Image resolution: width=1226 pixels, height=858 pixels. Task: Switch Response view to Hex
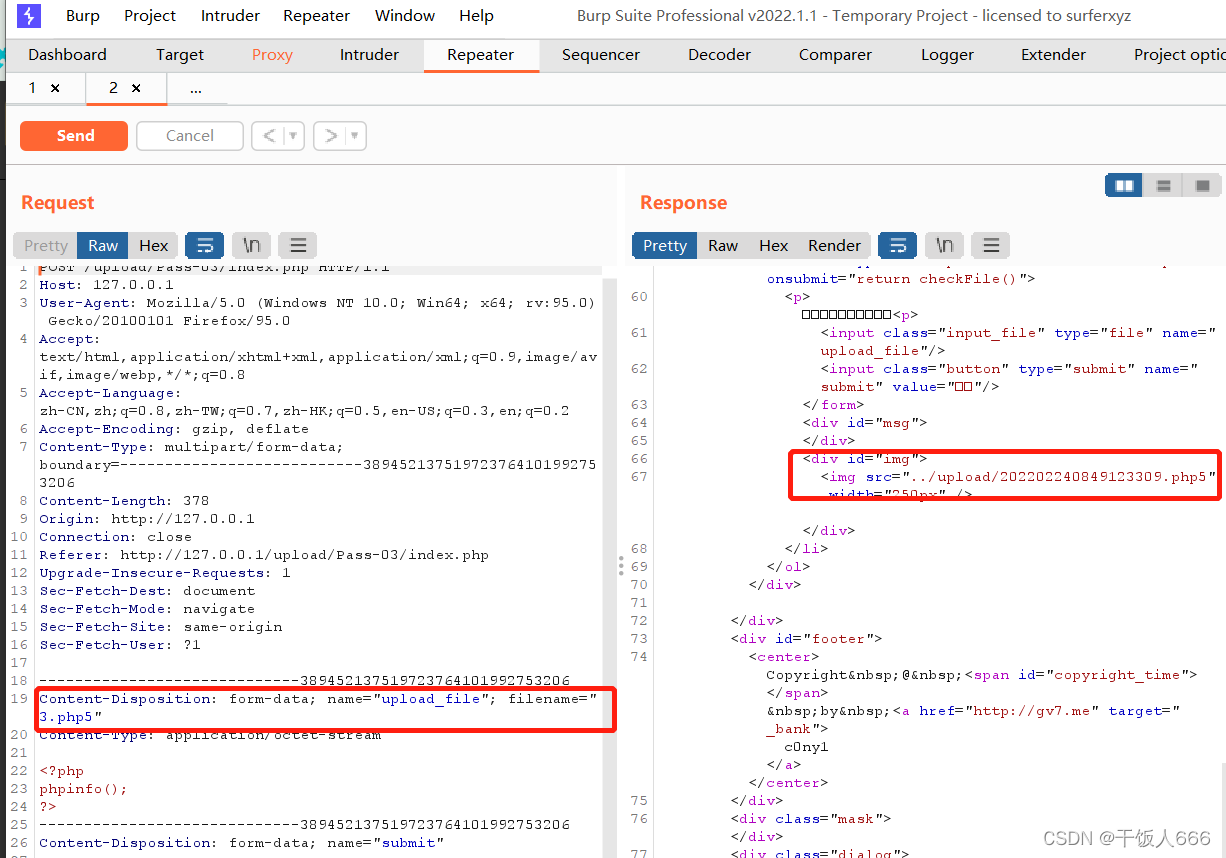(773, 245)
